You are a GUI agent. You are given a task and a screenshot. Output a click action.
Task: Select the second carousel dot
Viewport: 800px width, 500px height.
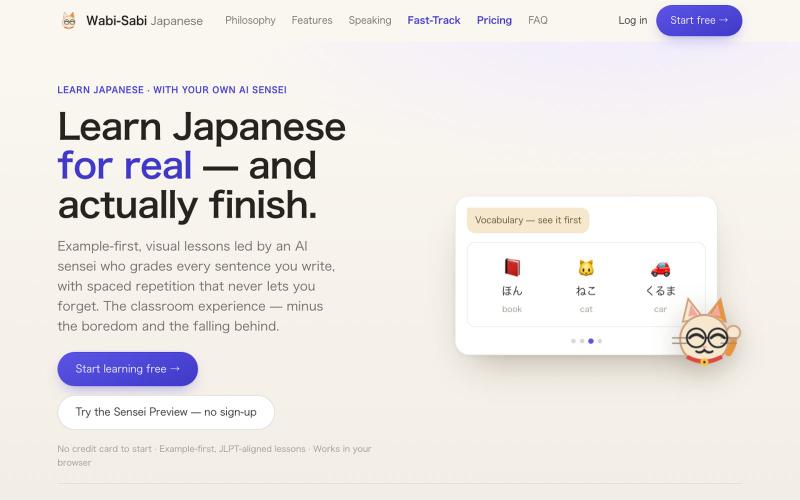pyautogui.click(x=582, y=341)
